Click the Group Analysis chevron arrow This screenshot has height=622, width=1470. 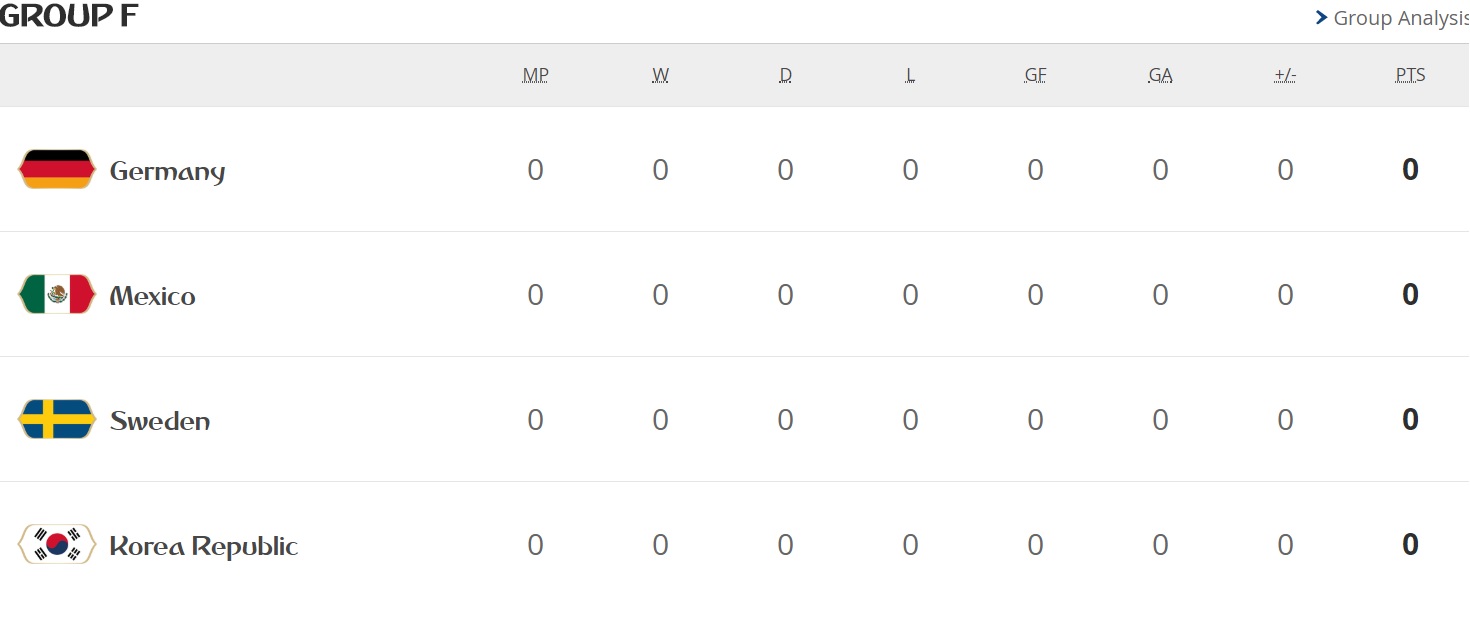1322,18
